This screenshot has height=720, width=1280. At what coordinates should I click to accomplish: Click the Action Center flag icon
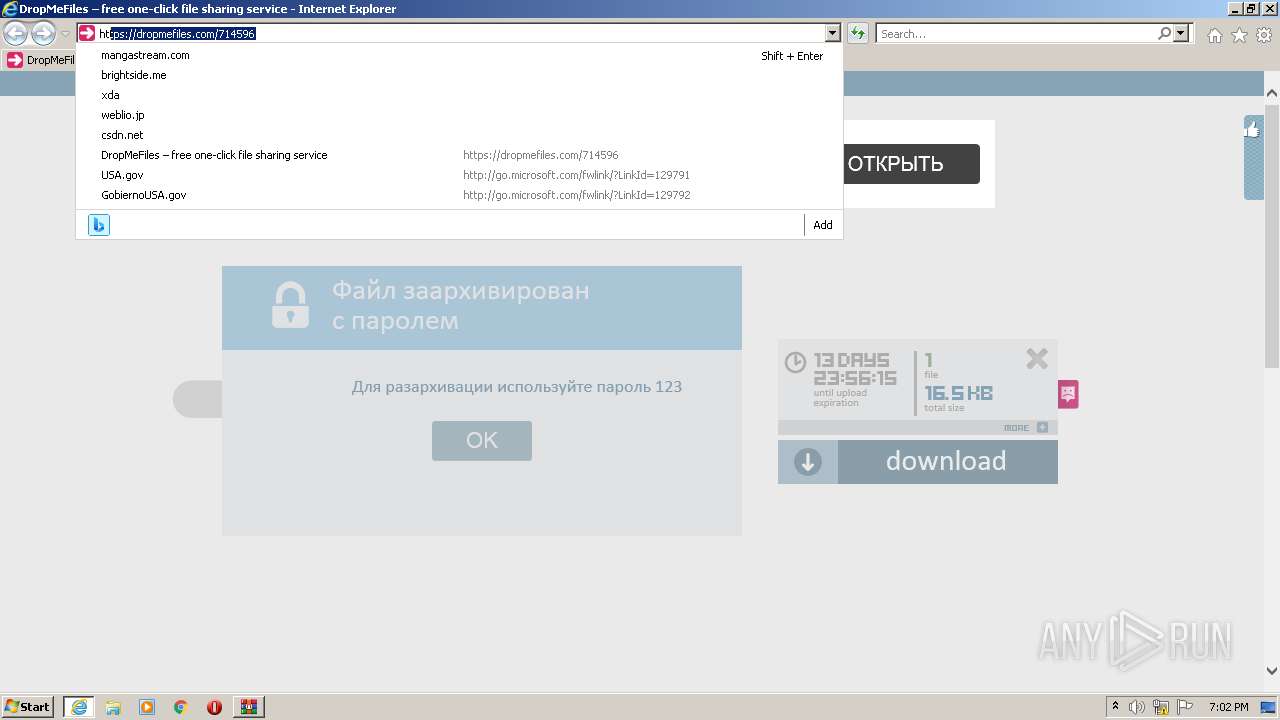tap(1185, 707)
